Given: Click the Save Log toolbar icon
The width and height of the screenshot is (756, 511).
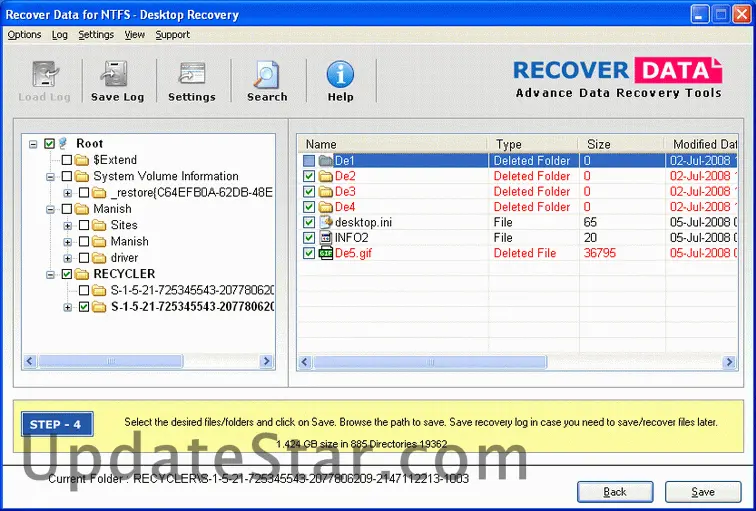Looking at the screenshot, I should pos(115,74).
